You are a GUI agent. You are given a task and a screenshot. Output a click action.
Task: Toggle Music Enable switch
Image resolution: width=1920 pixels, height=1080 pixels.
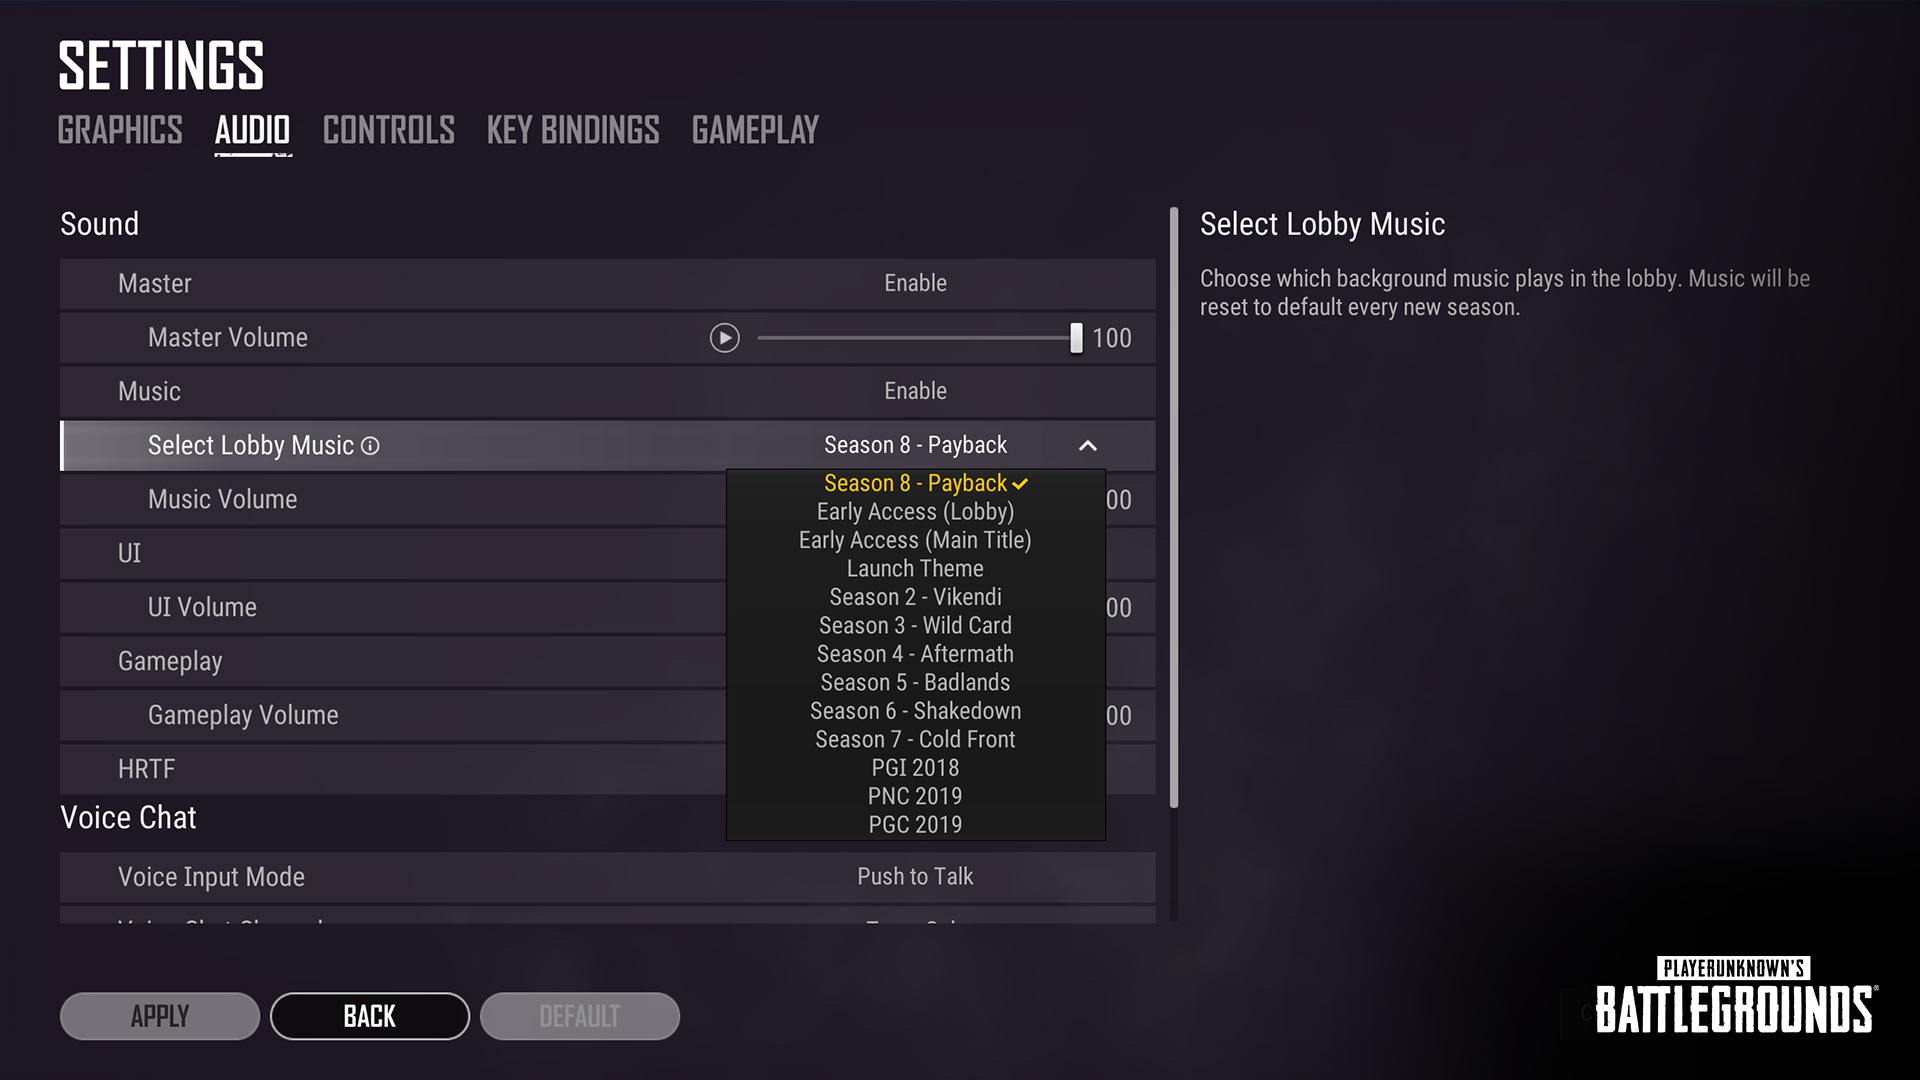click(x=915, y=390)
